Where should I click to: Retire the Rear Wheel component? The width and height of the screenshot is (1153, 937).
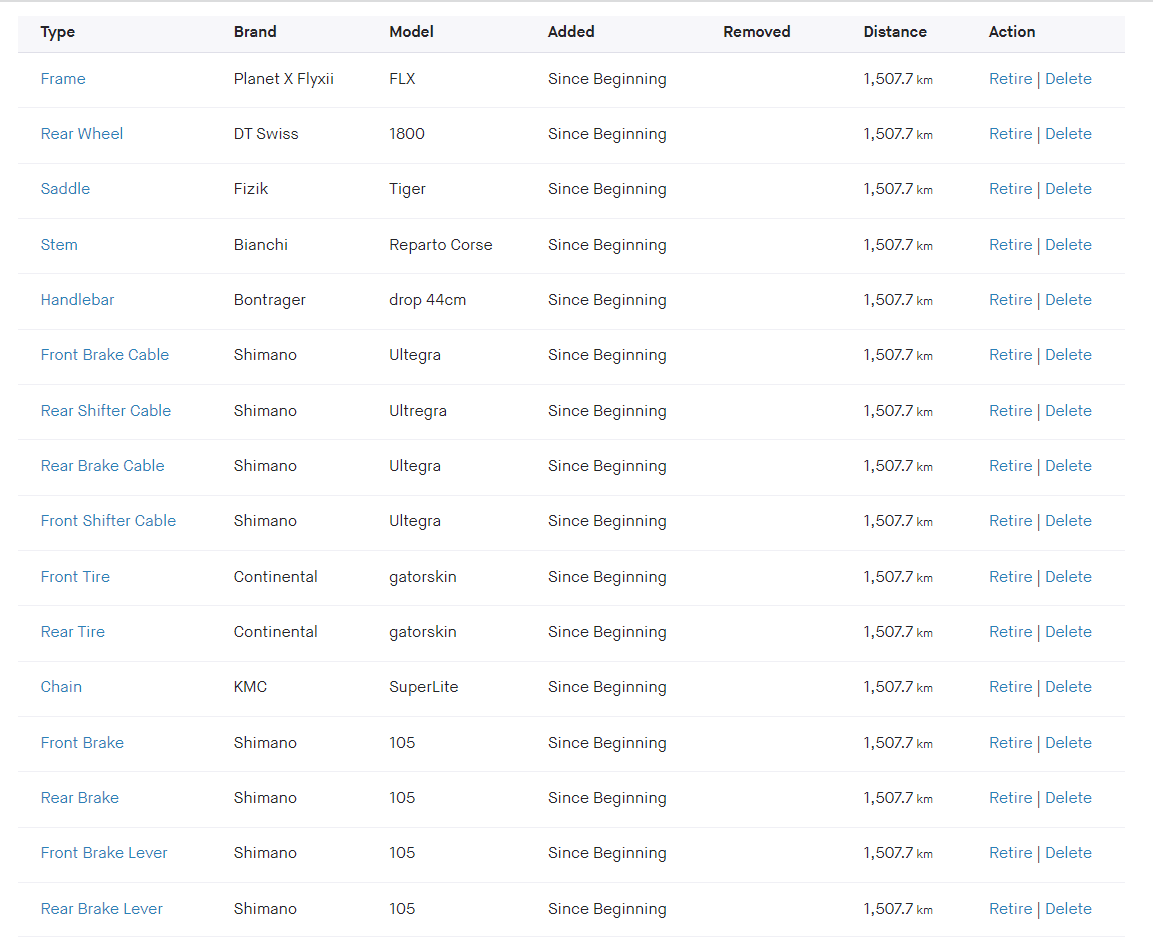point(1010,134)
